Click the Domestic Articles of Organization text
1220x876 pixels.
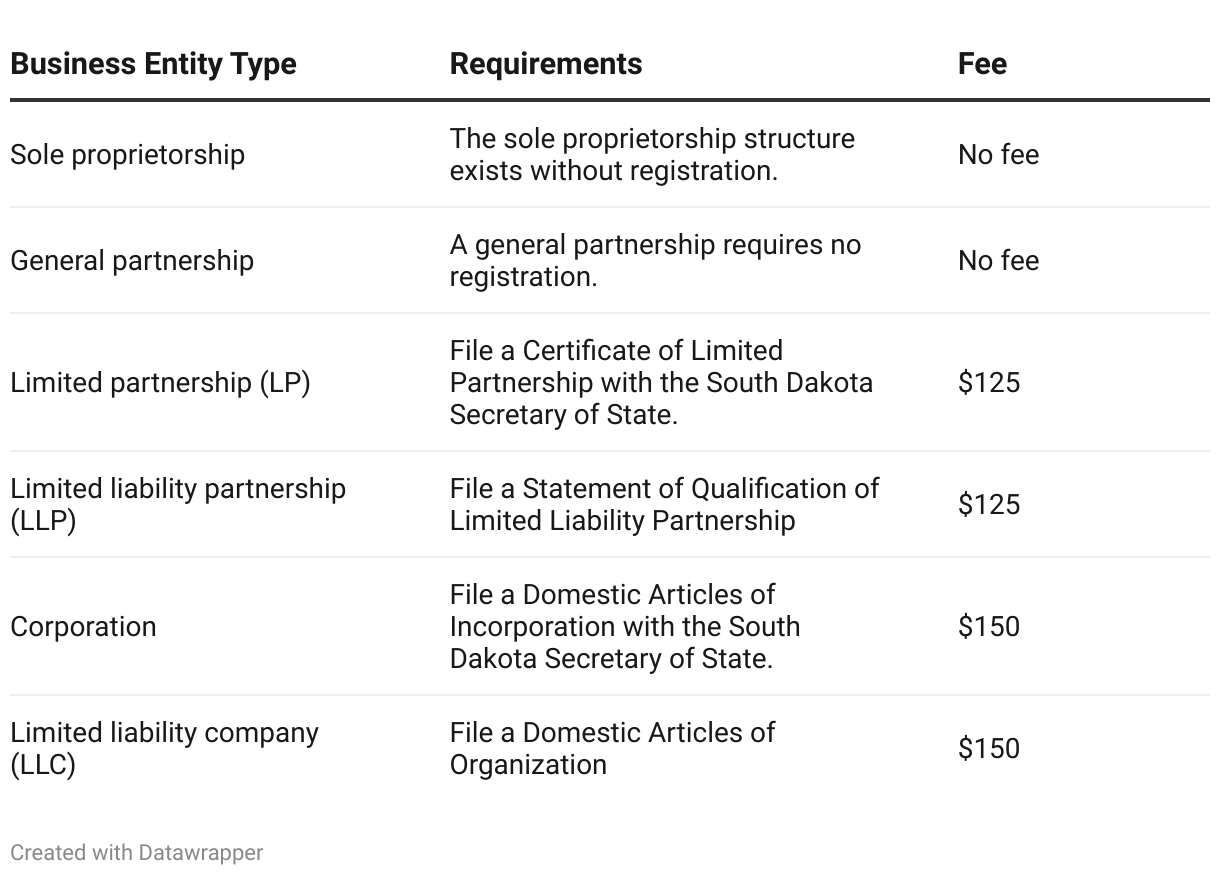click(x=612, y=748)
